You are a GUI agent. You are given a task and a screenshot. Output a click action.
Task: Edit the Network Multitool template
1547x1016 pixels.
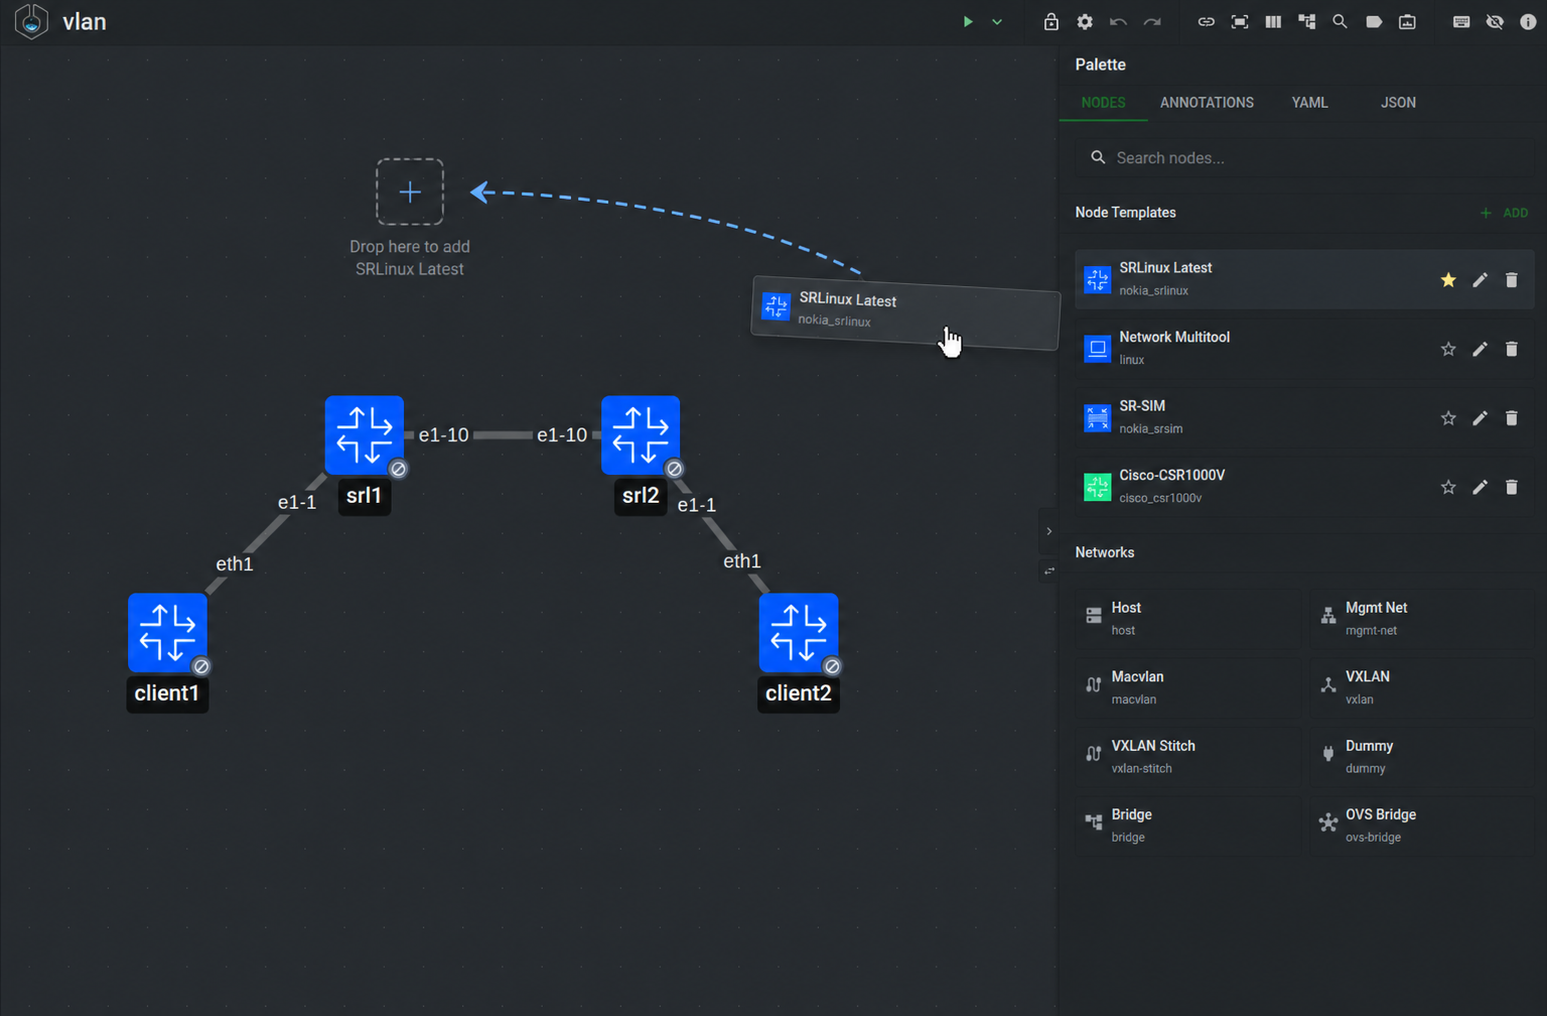click(1480, 349)
